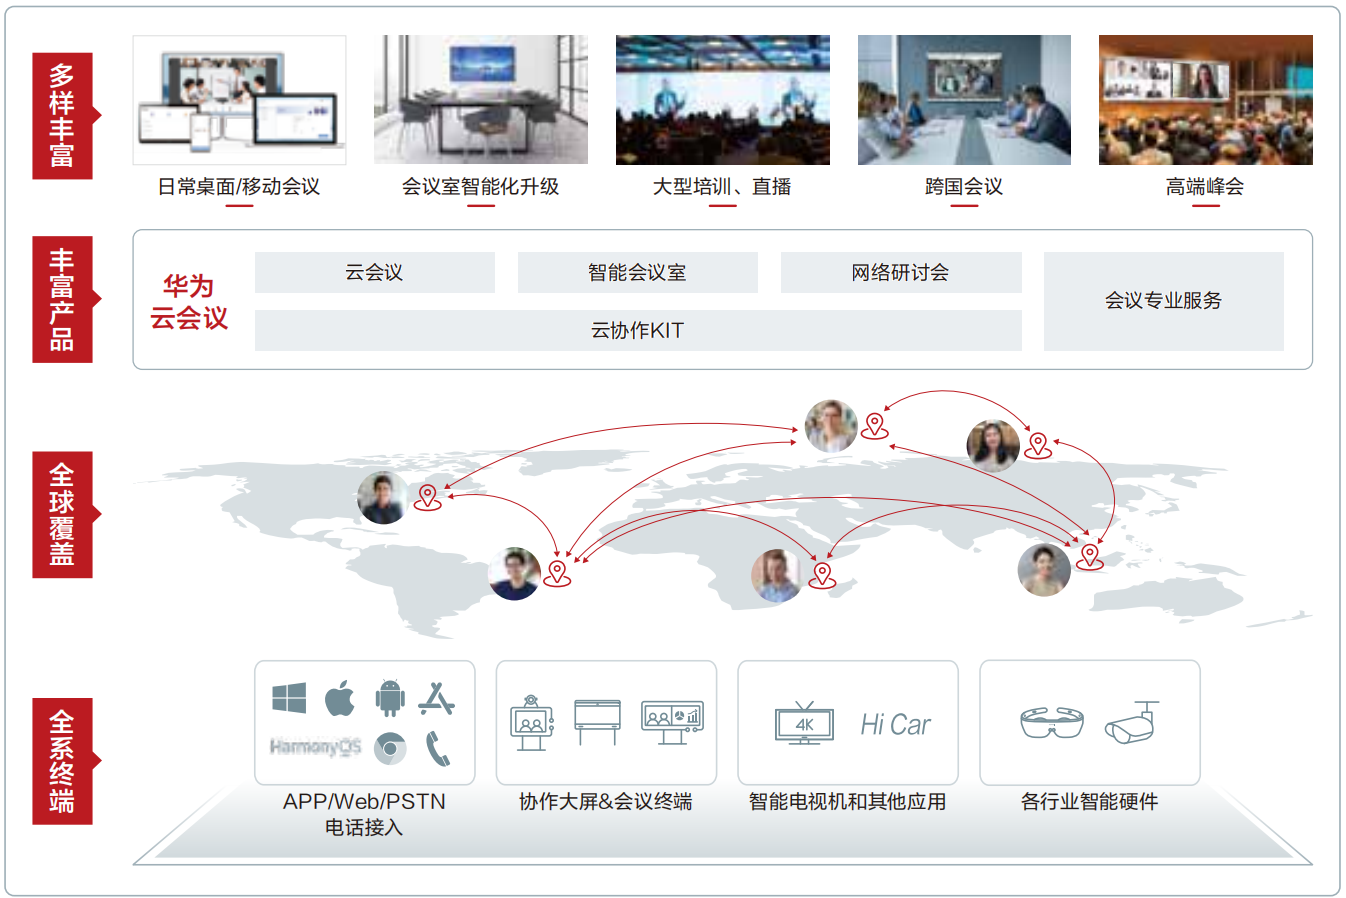Click the 4K television icon
Image resolution: width=1346 pixels, height=898 pixels.
coord(804,723)
